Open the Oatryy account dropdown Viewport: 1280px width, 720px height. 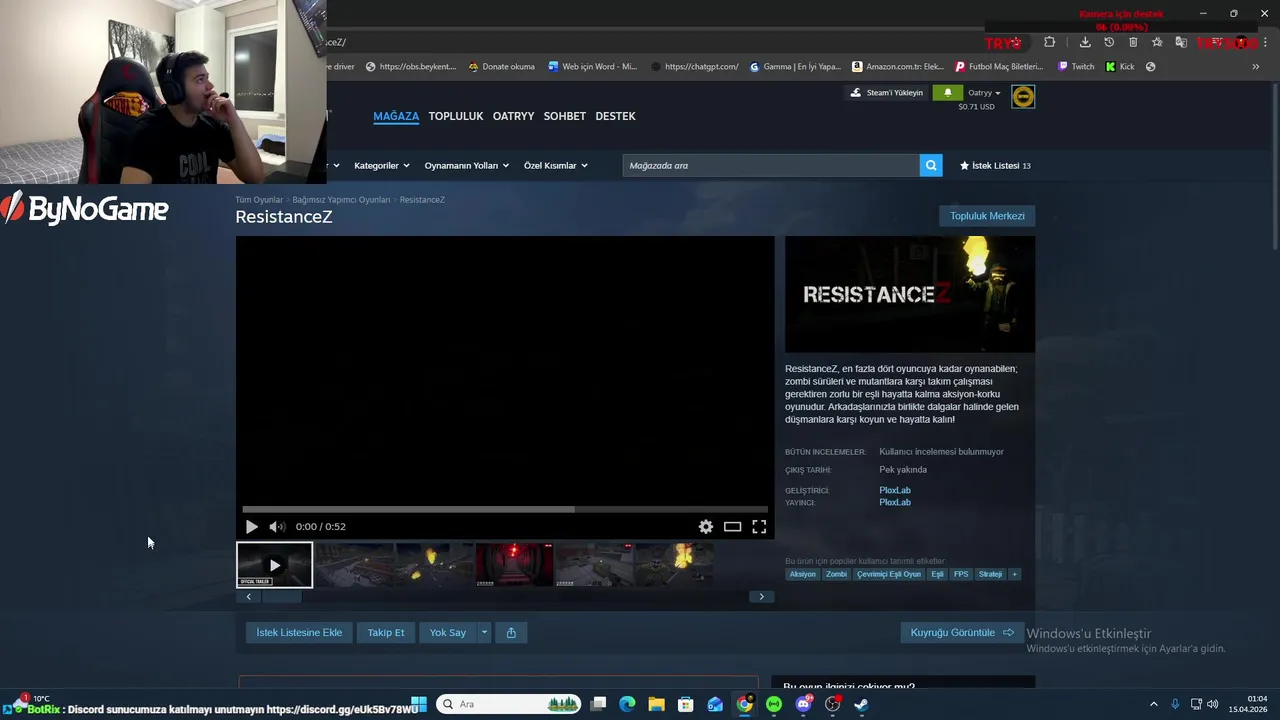coord(984,93)
